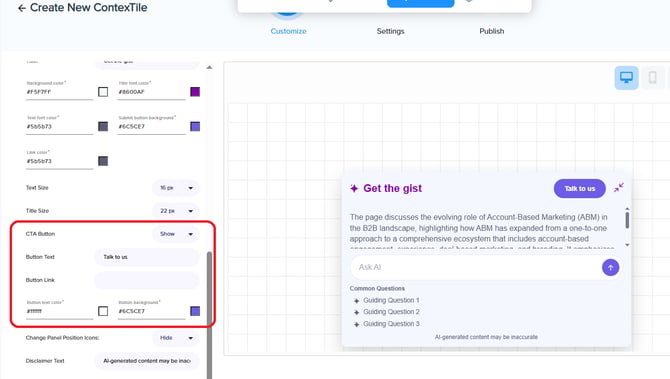The height and width of the screenshot is (379, 670).
Task: Select Guiding Question 3
Action: tap(391, 324)
